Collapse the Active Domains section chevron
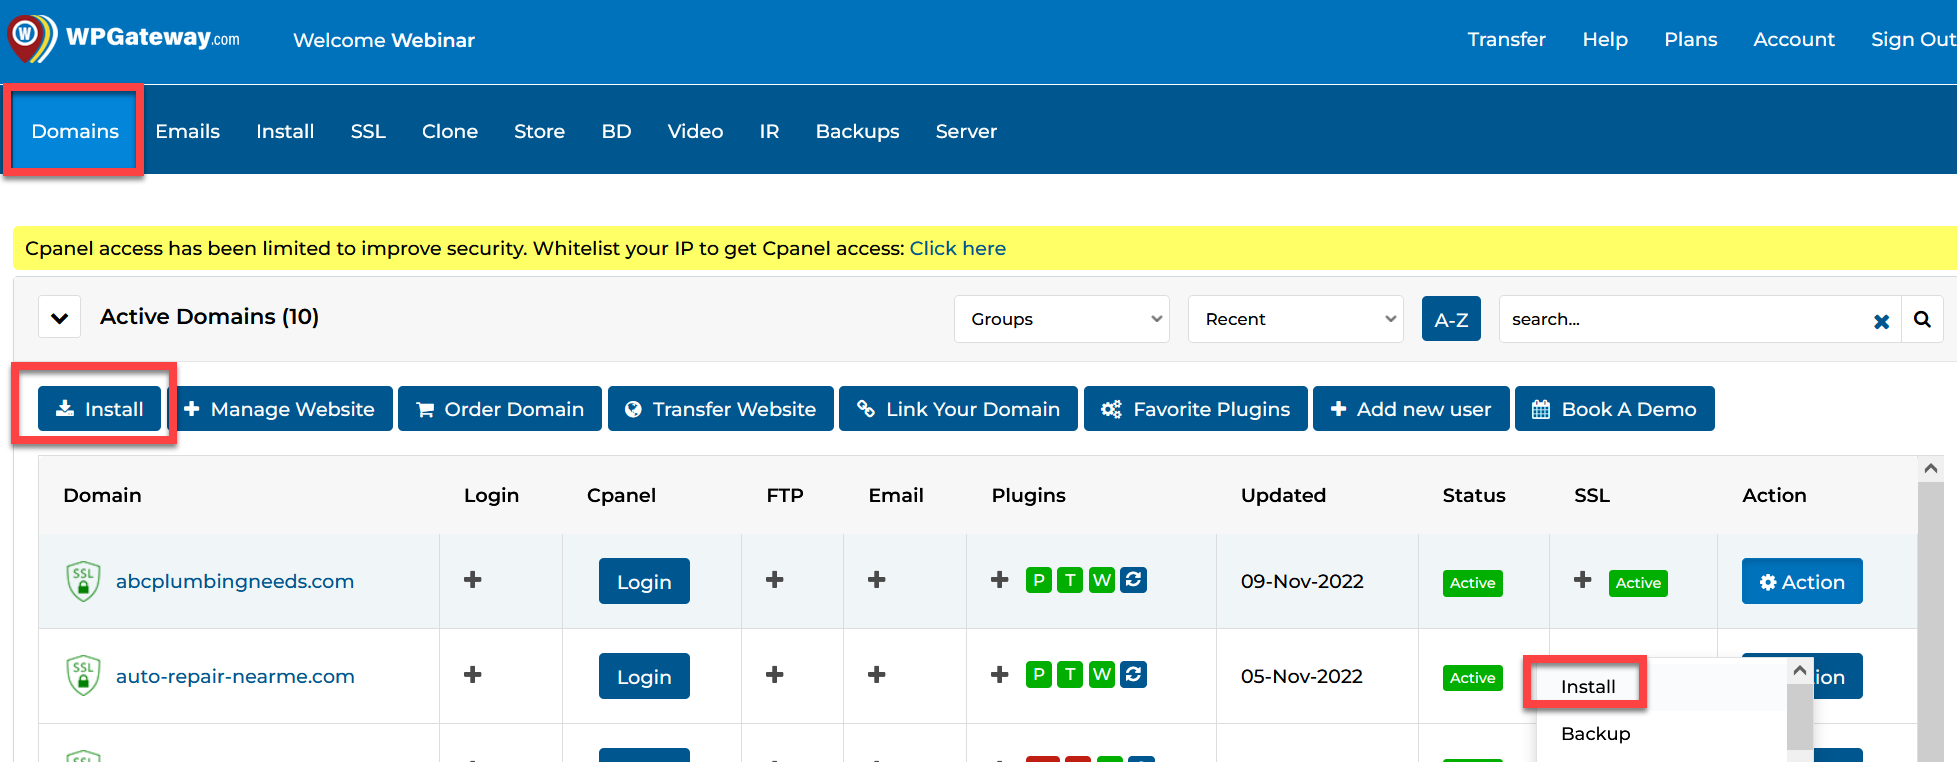This screenshot has width=1957, height=762. click(60, 318)
